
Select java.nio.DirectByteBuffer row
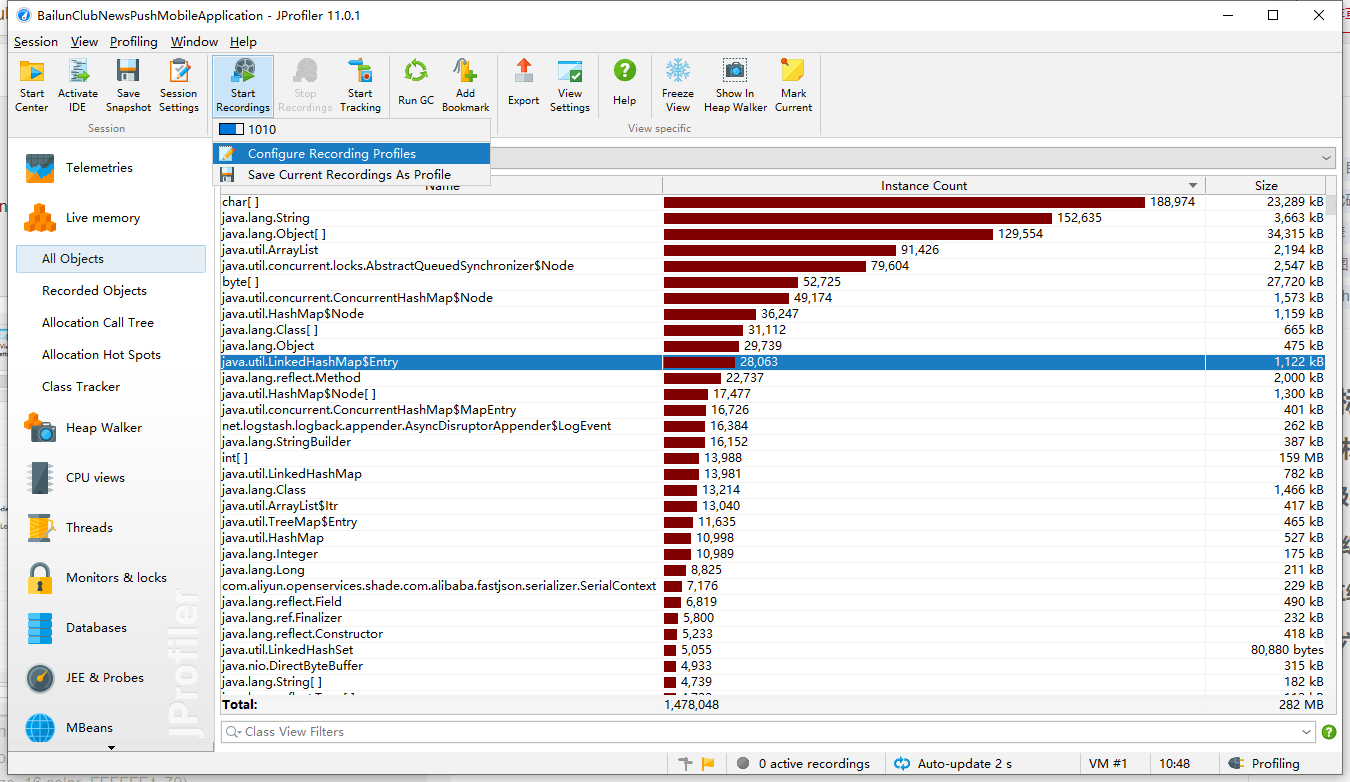click(772, 666)
